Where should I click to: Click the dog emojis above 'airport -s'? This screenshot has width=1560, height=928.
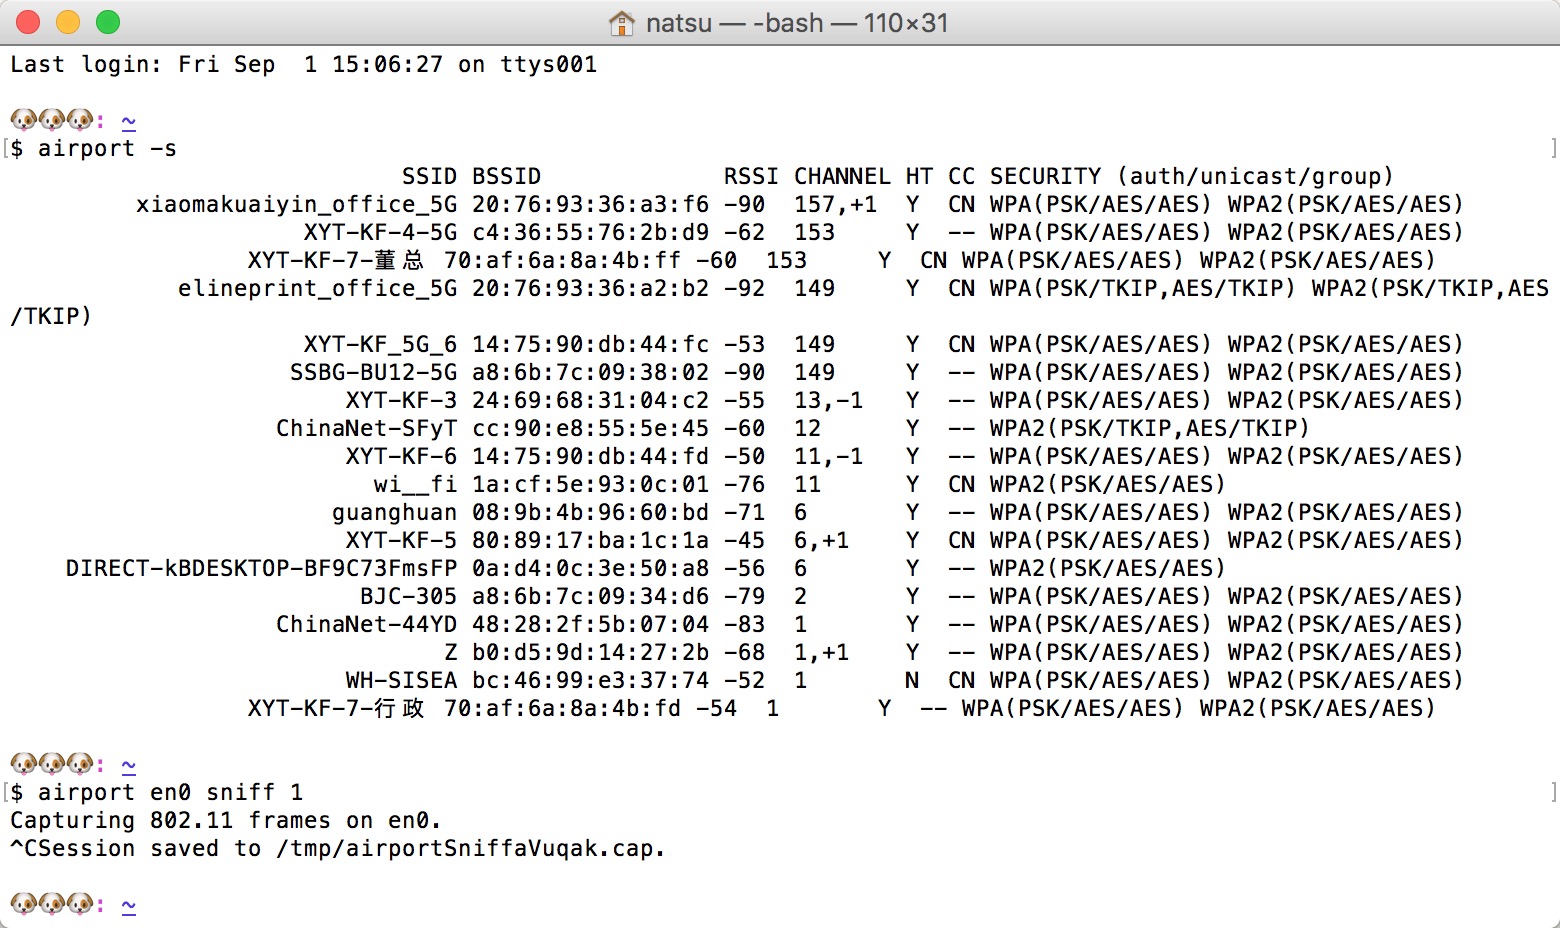click(52, 121)
